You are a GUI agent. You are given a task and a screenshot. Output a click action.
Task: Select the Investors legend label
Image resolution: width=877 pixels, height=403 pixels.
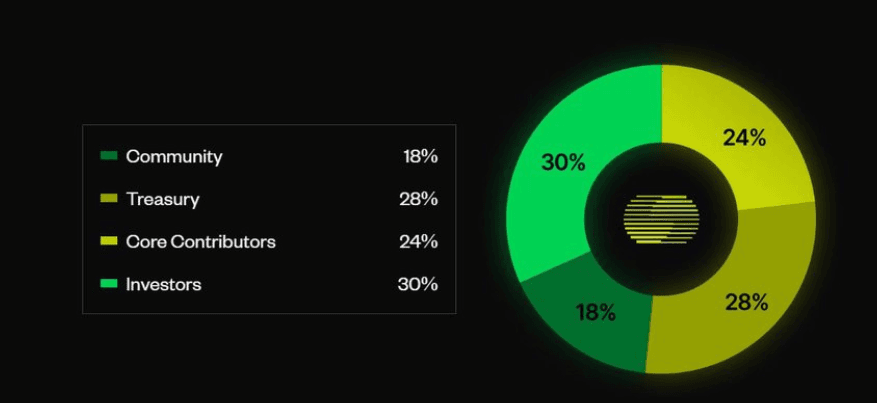tap(163, 285)
